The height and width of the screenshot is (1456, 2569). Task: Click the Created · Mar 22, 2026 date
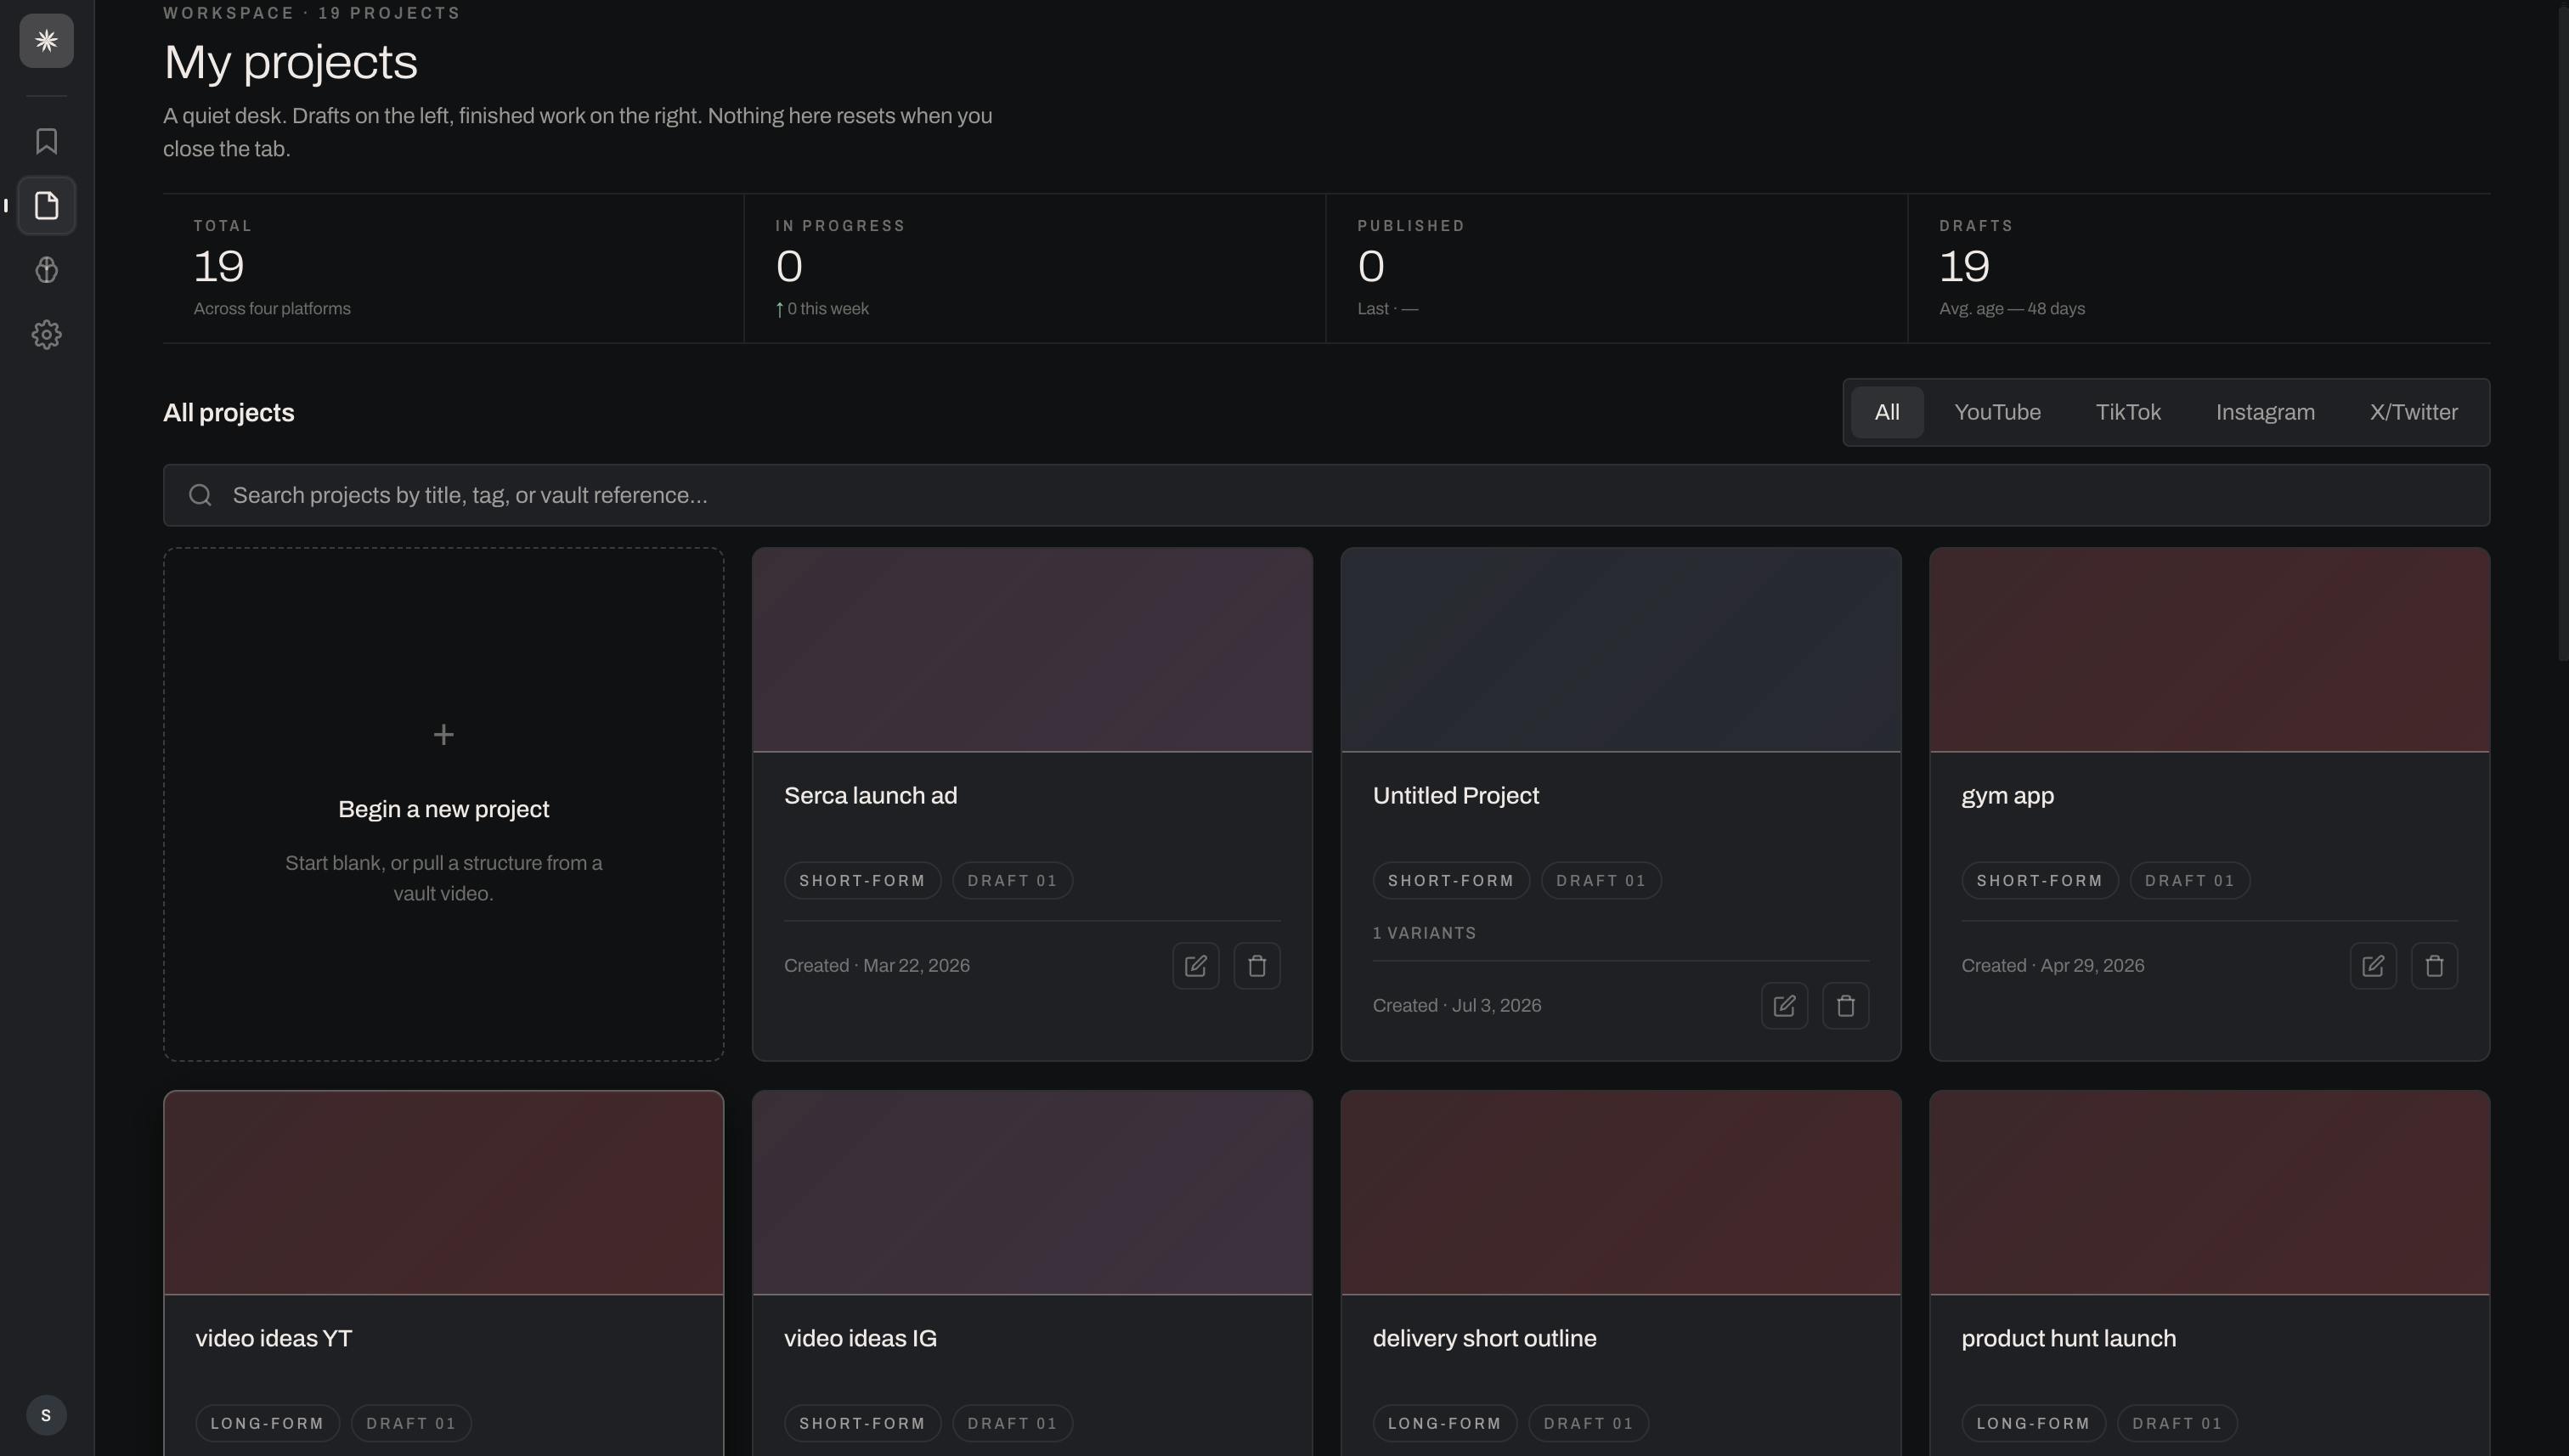coord(877,966)
